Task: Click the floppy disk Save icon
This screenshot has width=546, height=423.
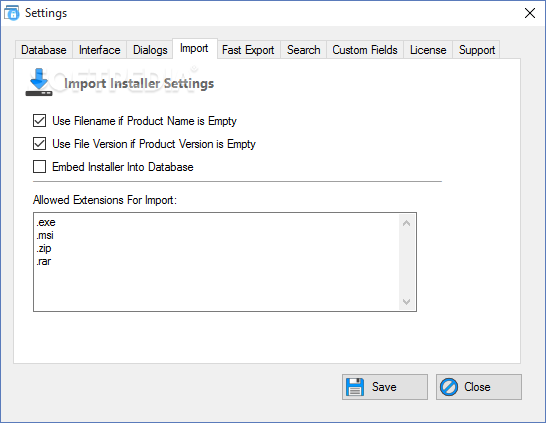Action: click(355, 387)
